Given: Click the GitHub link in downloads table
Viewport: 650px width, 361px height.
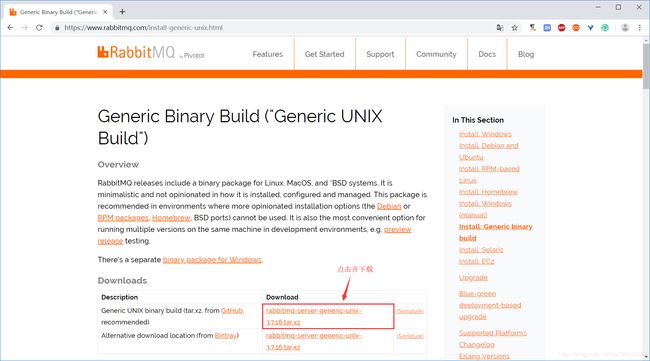Looking at the screenshot, I should (232, 310).
